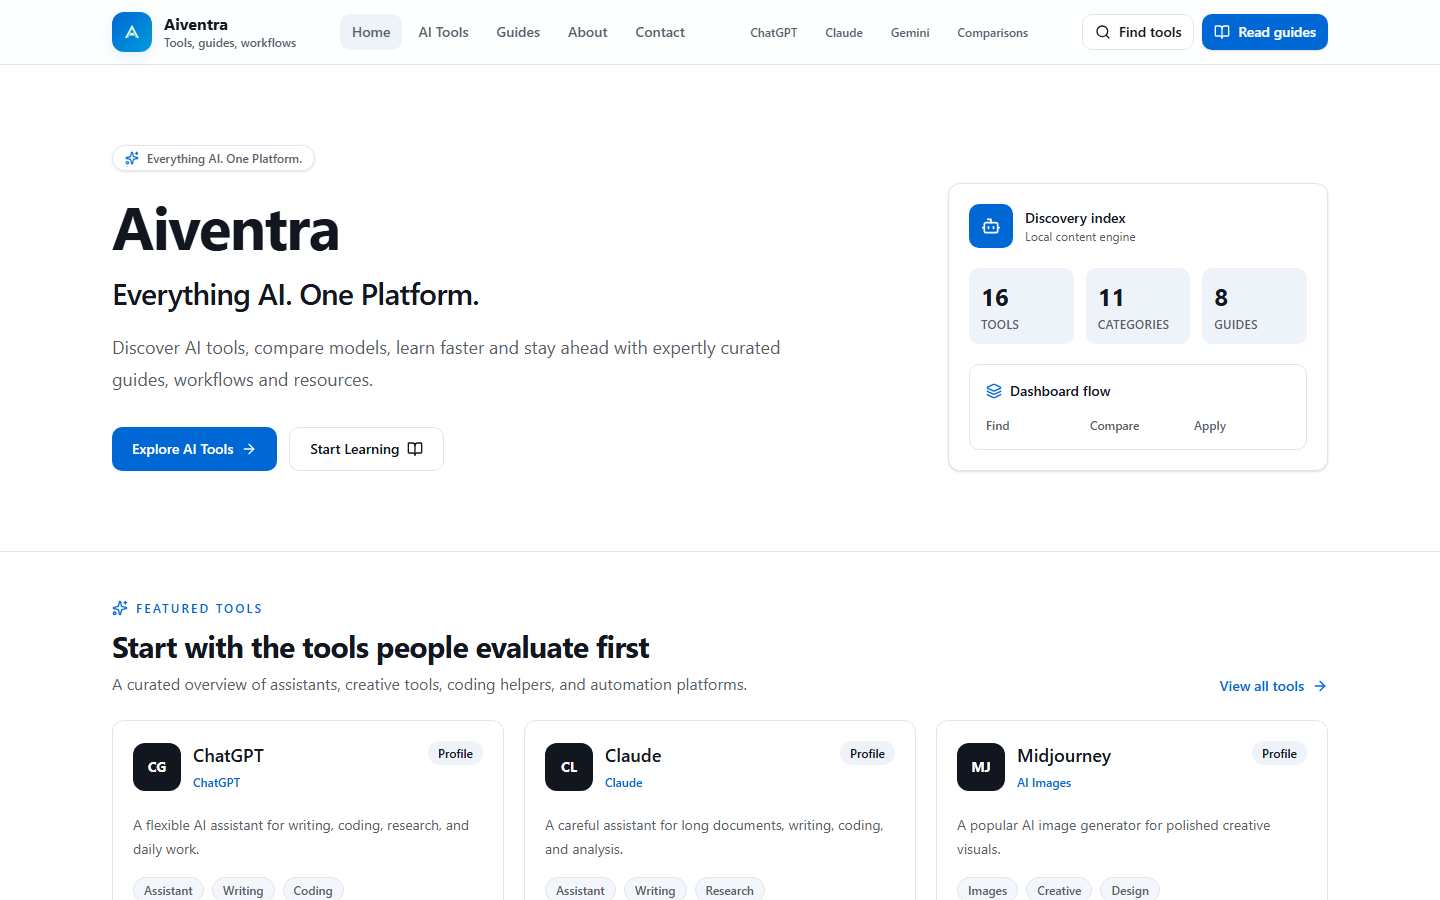Open the Home nav tab
This screenshot has width=1440, height=900.
[x=371, y=32]
